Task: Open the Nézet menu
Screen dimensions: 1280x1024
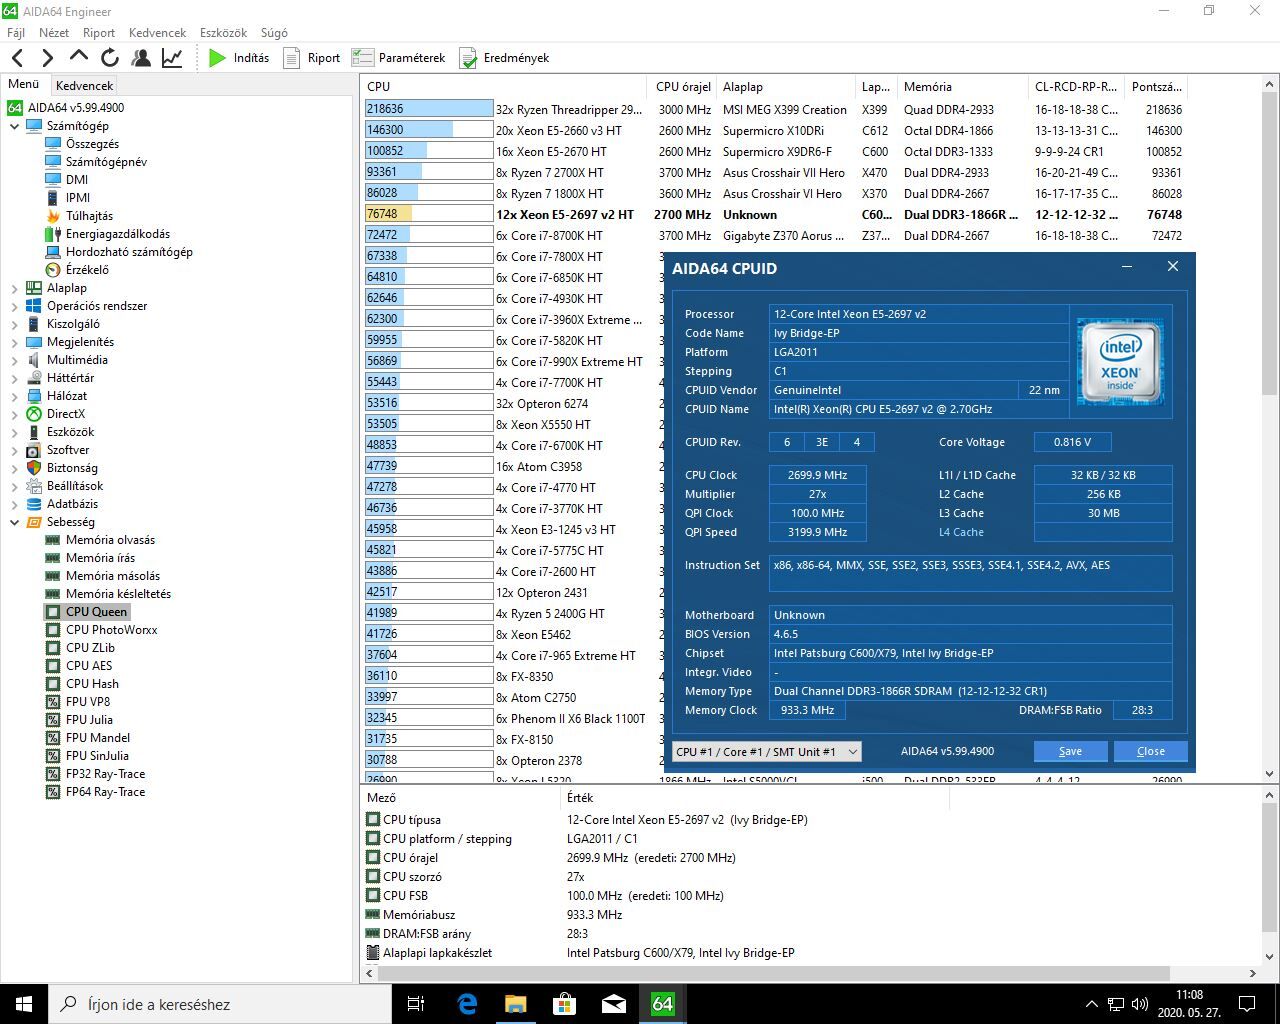Action: [54, 33]
